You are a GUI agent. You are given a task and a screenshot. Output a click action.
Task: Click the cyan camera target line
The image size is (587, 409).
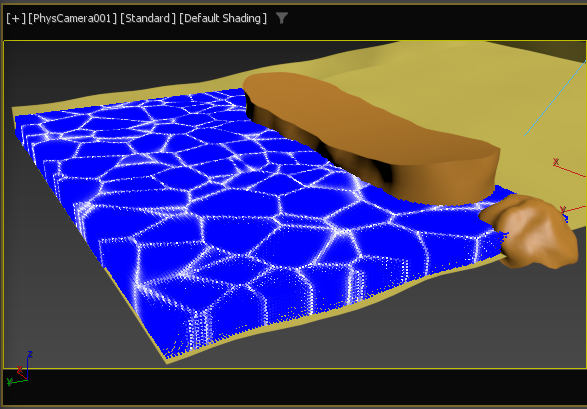point(556,98)
